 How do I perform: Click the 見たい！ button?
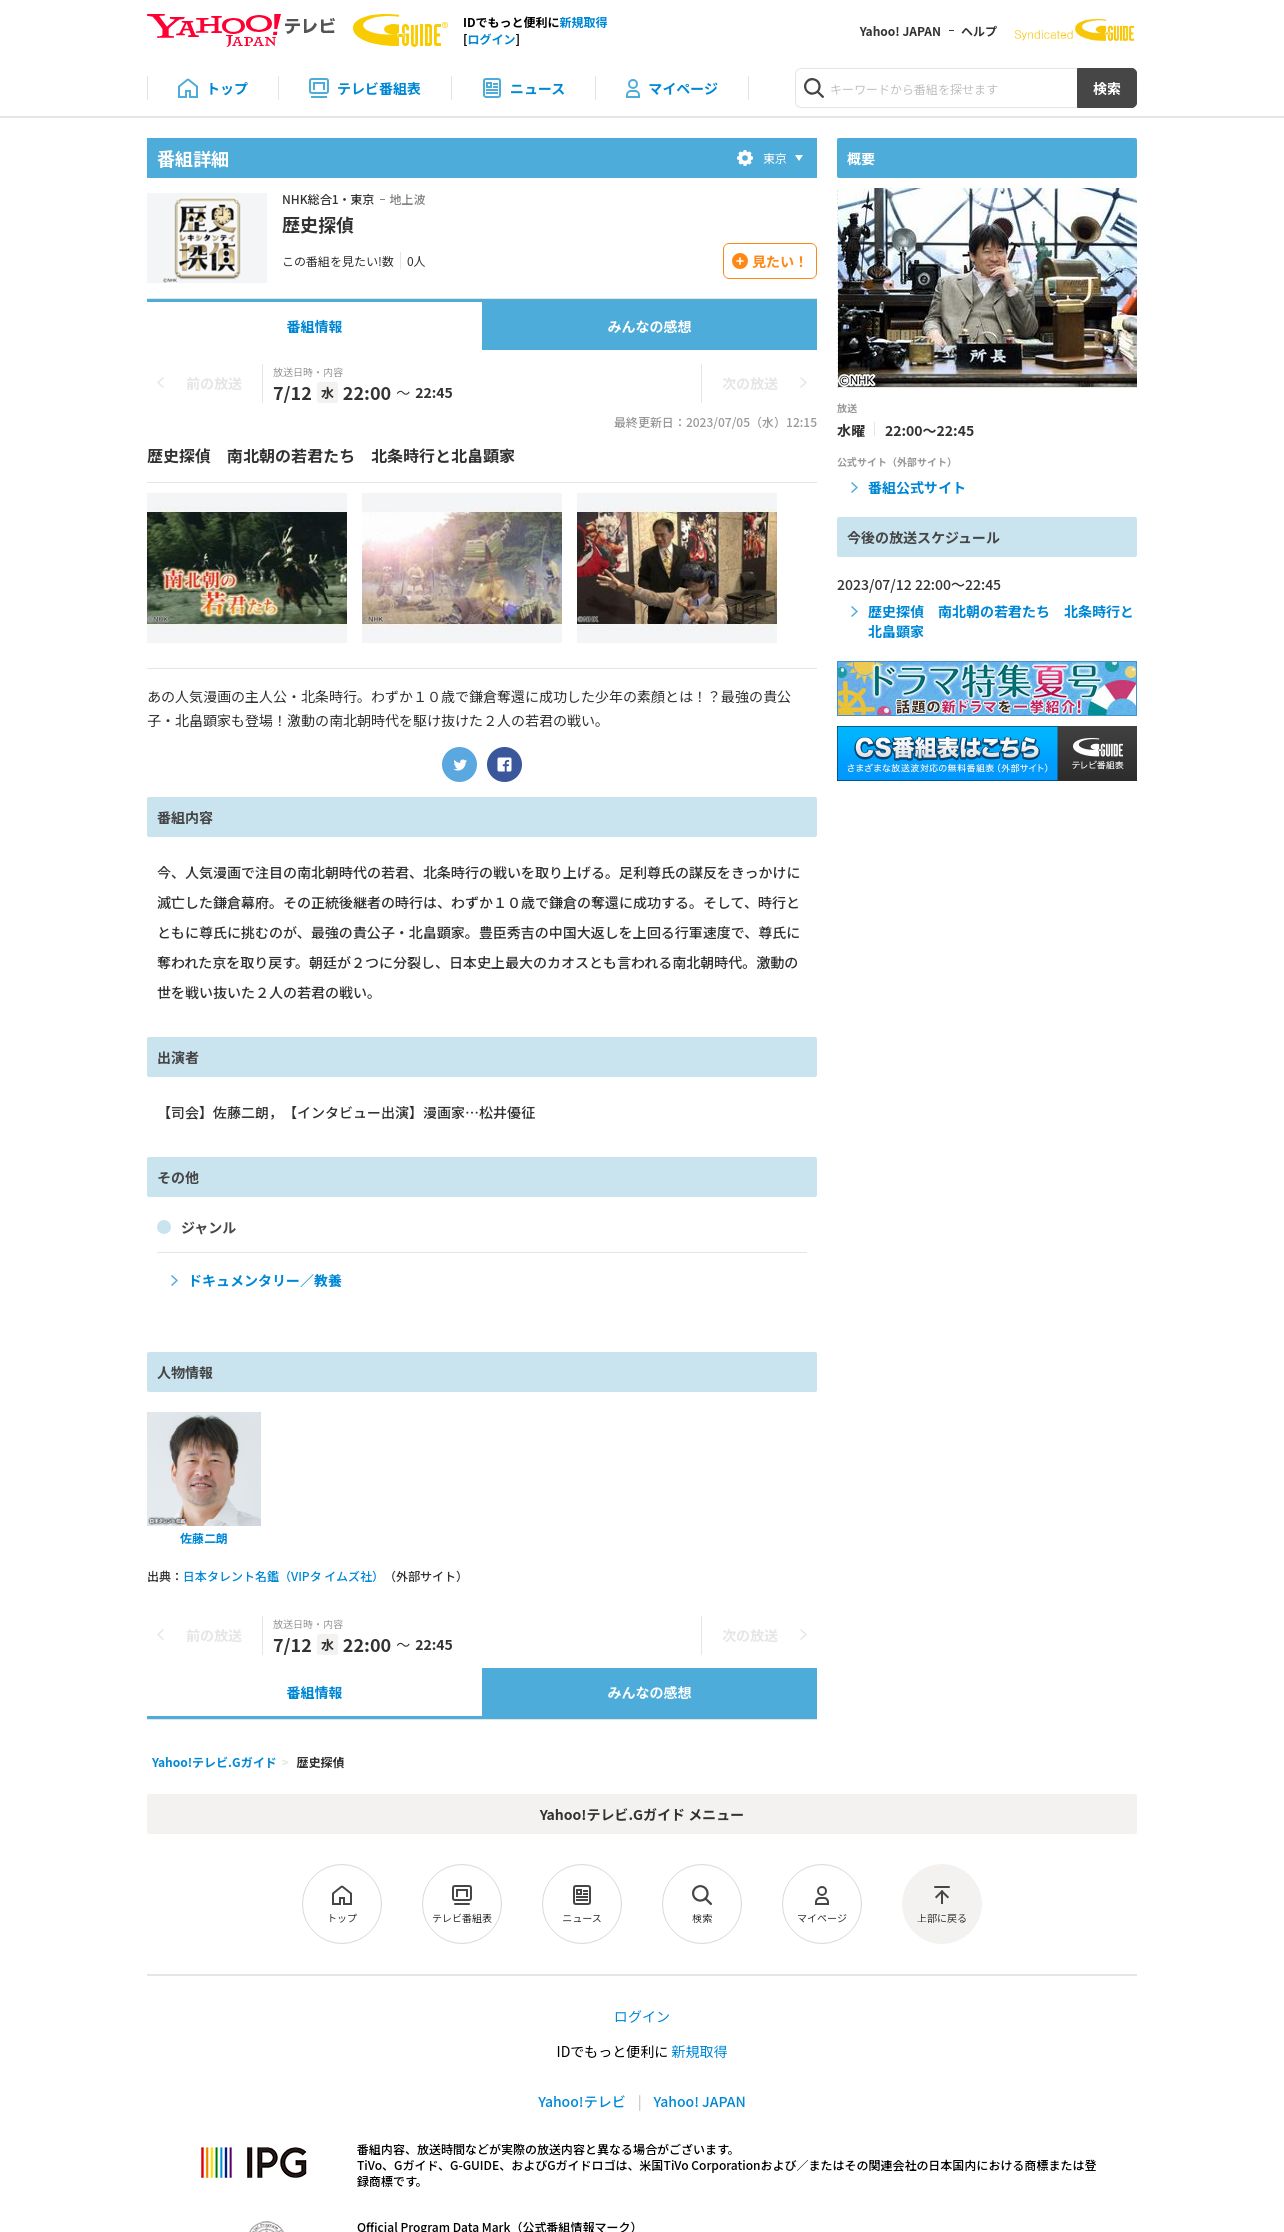[x=770, y=261]
